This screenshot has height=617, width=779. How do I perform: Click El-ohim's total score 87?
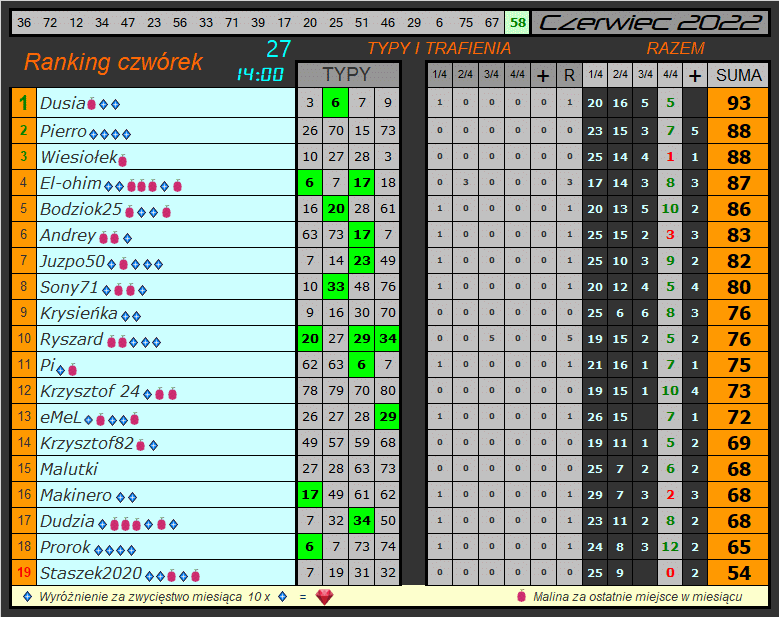pos(738,183)
